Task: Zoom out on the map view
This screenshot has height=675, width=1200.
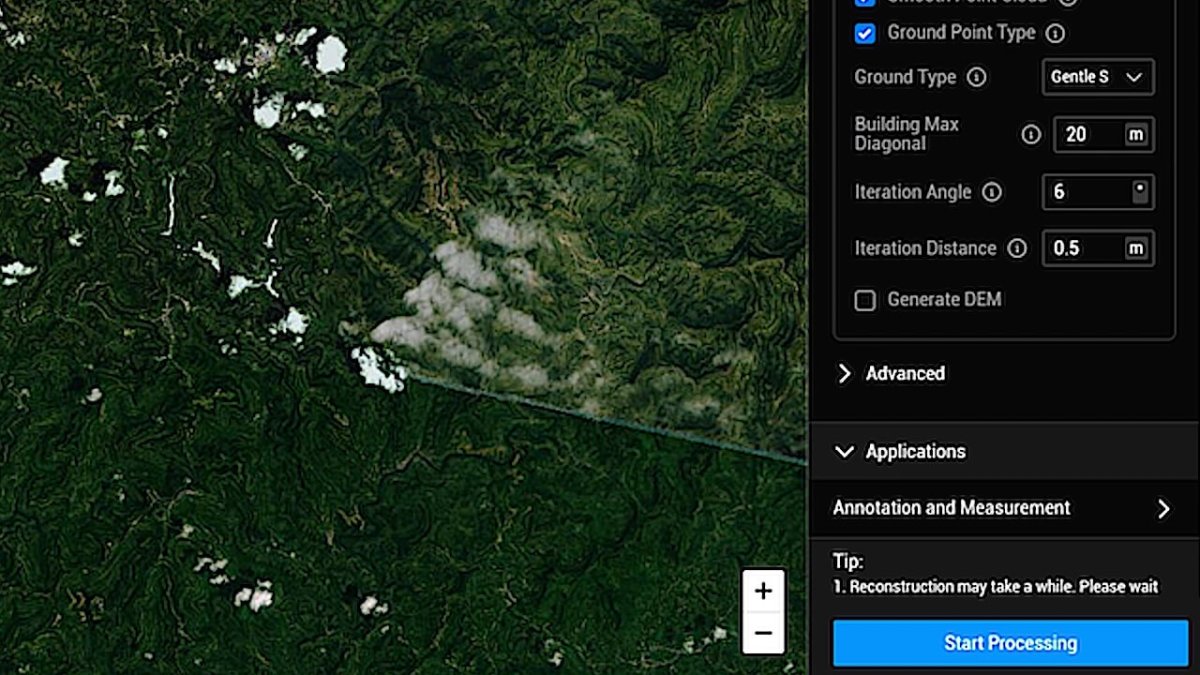Action: click(763, 633)
